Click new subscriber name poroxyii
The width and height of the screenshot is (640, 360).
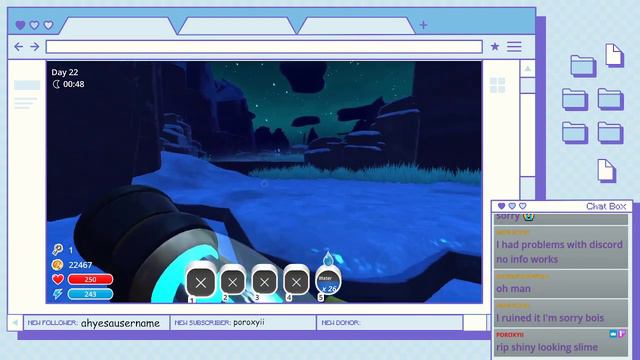(x=249, y=322)
